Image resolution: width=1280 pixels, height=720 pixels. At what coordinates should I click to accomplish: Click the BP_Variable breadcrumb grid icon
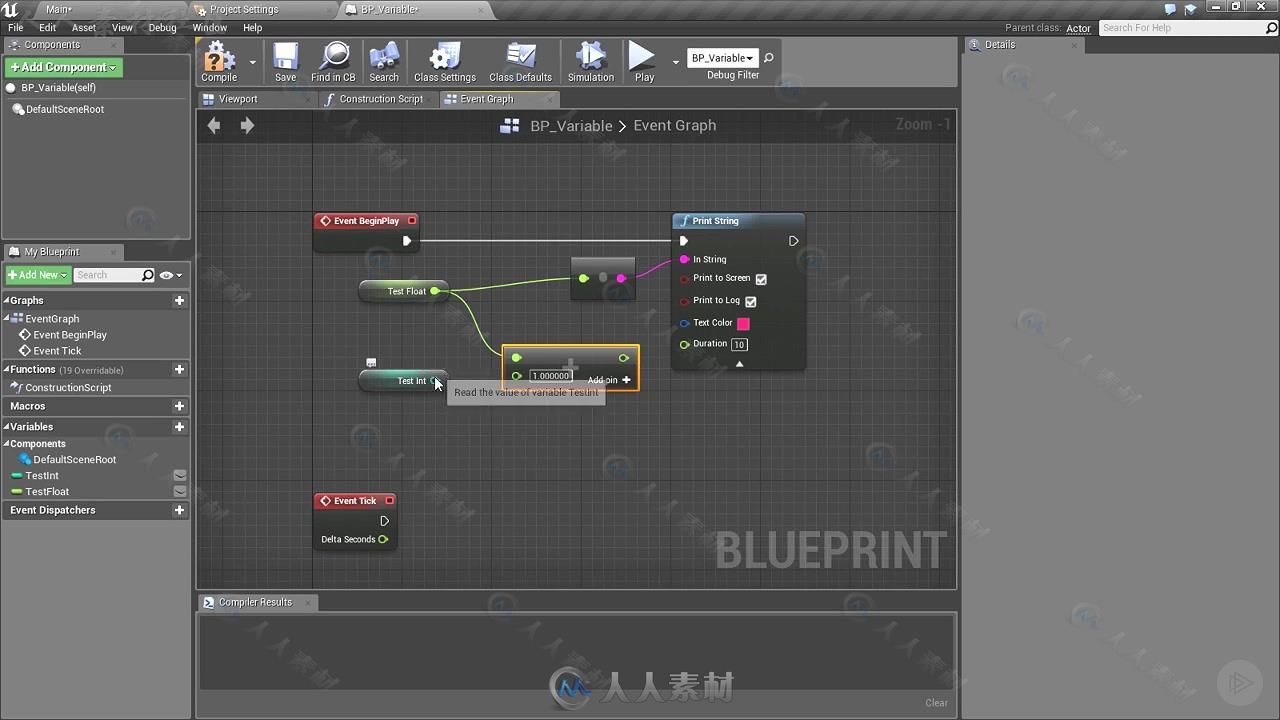[x=510, y=126]
